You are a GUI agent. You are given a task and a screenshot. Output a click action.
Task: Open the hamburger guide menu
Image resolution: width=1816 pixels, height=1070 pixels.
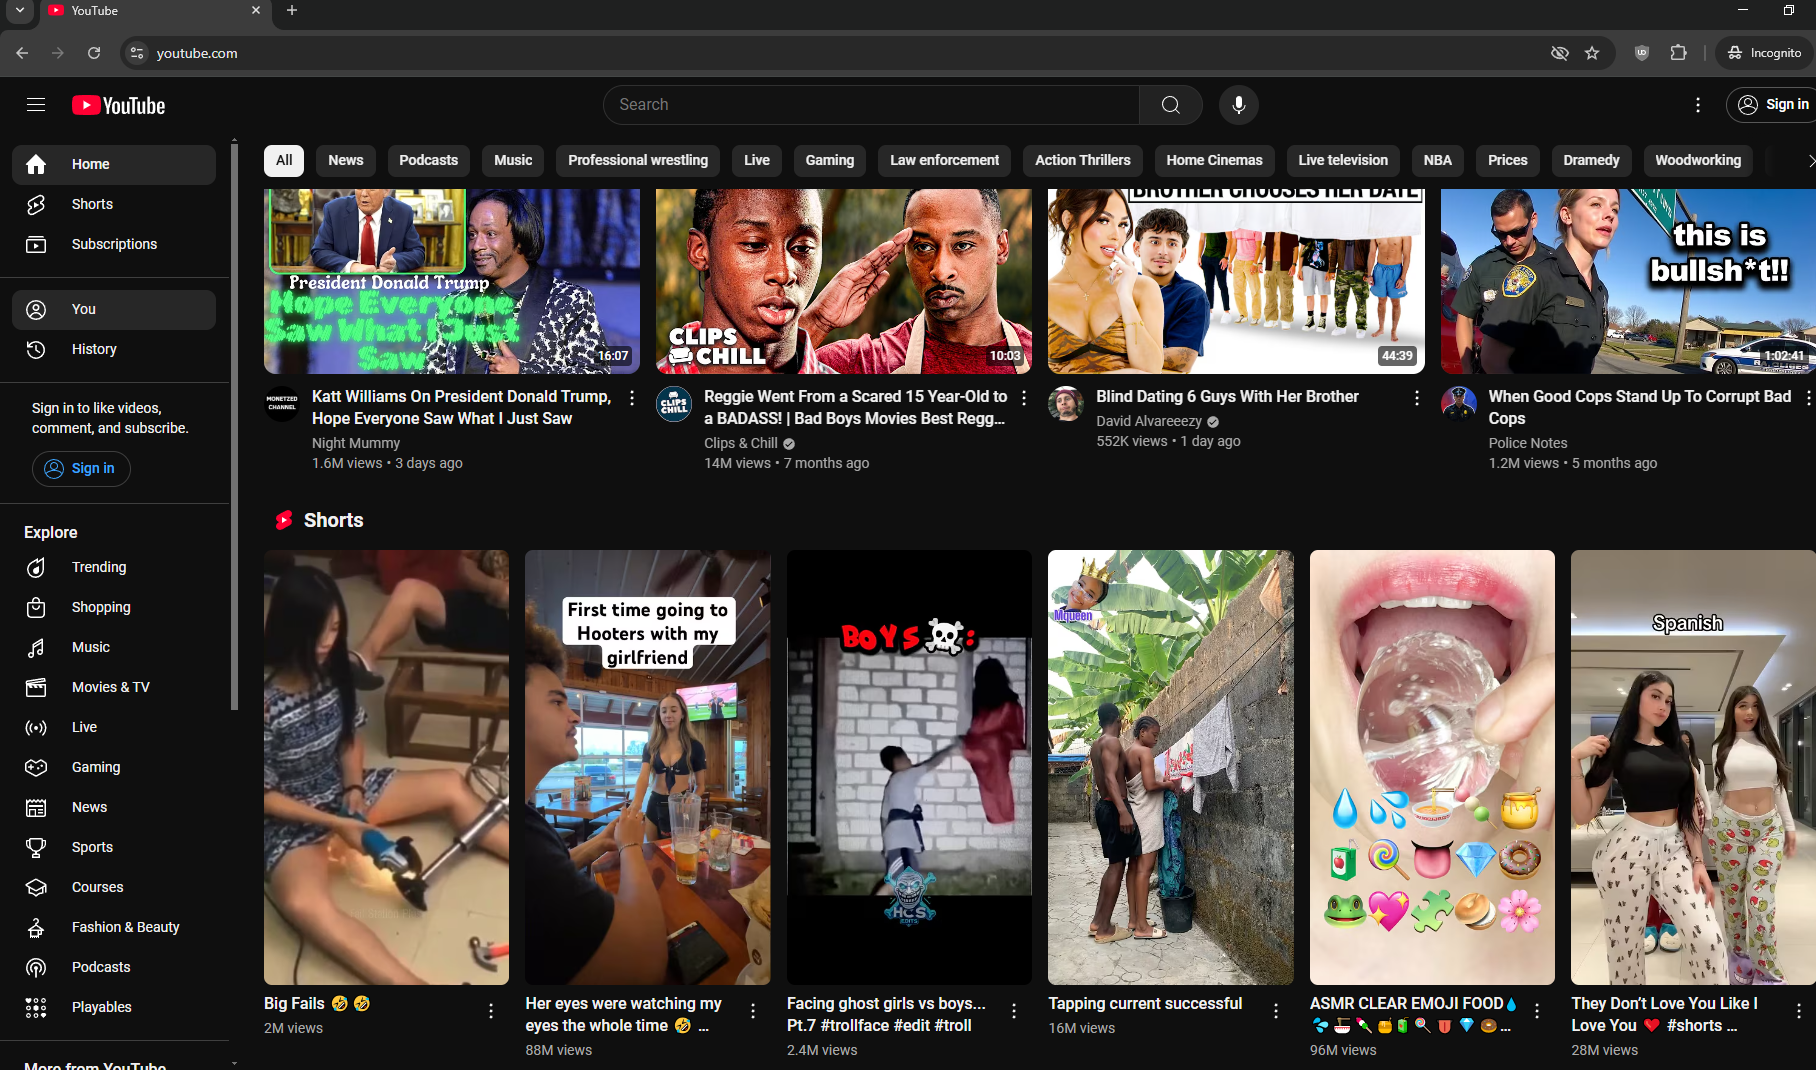[x=36, y=105]
